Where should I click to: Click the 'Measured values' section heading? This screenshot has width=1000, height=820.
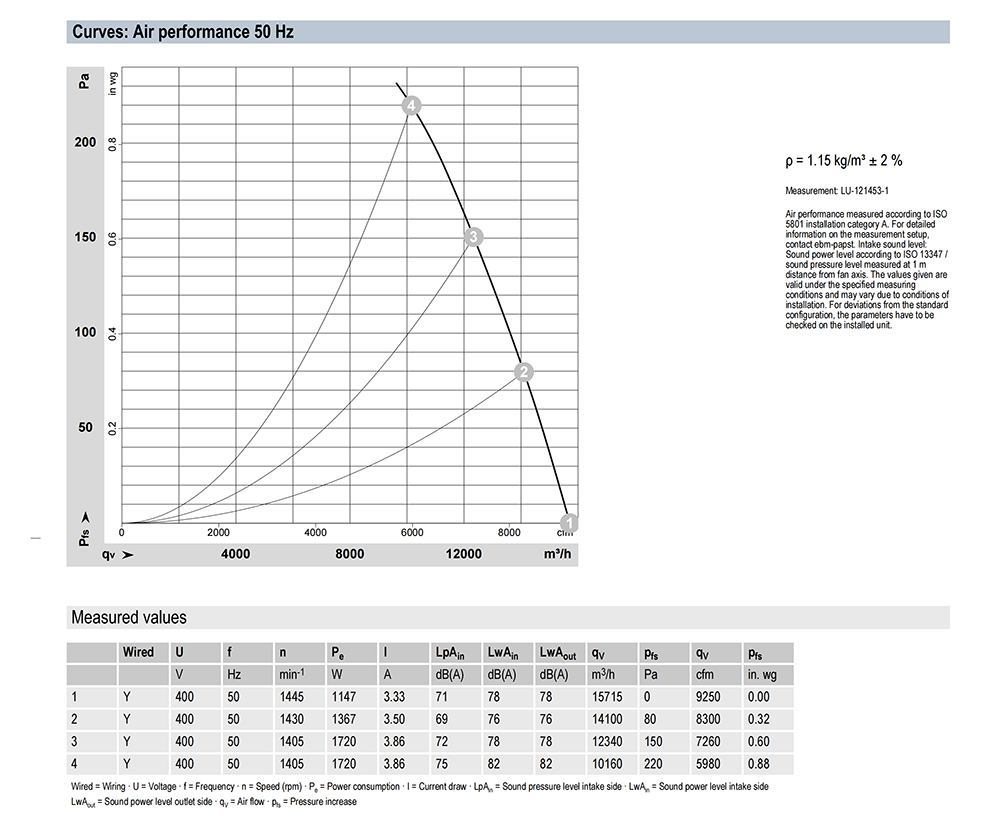[128, 617]
